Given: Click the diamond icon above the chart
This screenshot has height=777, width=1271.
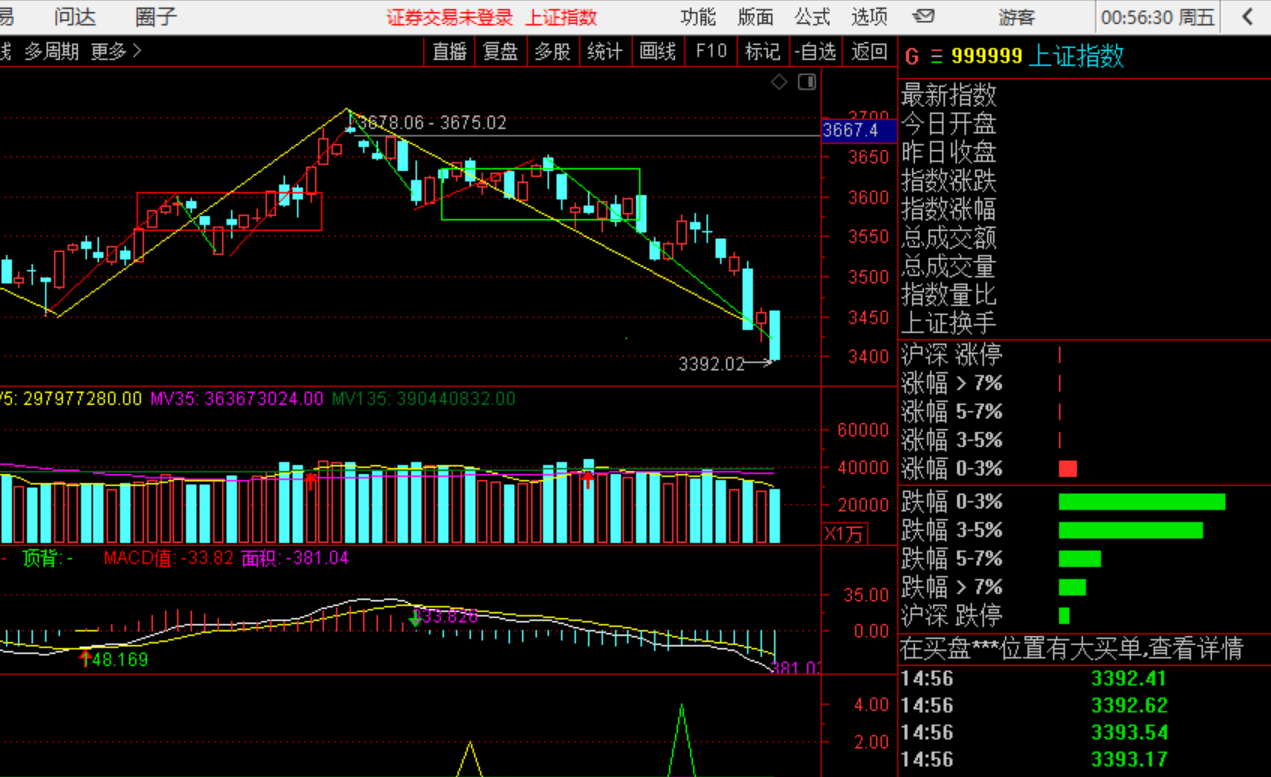Looking at the screenshot, I should click(779, 82).
